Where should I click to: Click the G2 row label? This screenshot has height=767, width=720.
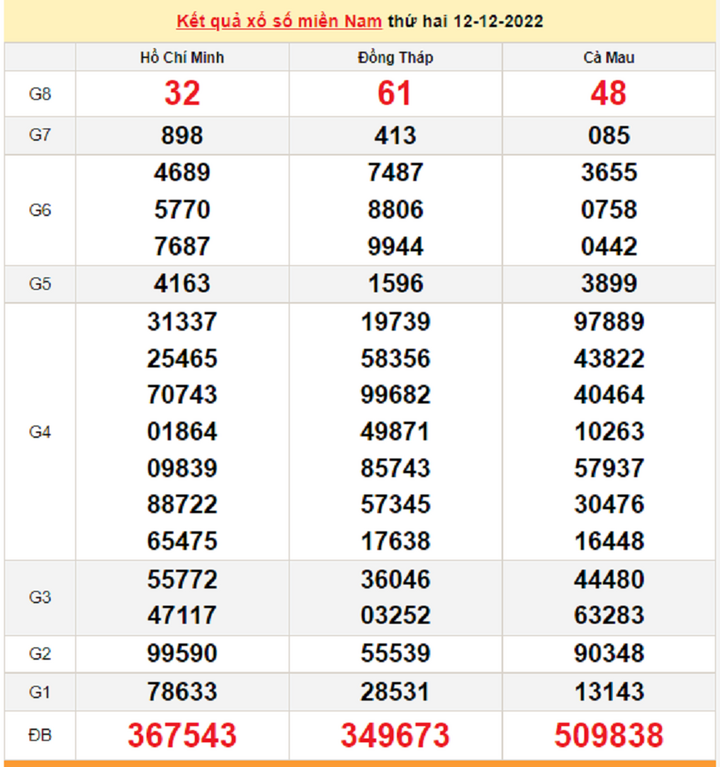coord(40,654)
